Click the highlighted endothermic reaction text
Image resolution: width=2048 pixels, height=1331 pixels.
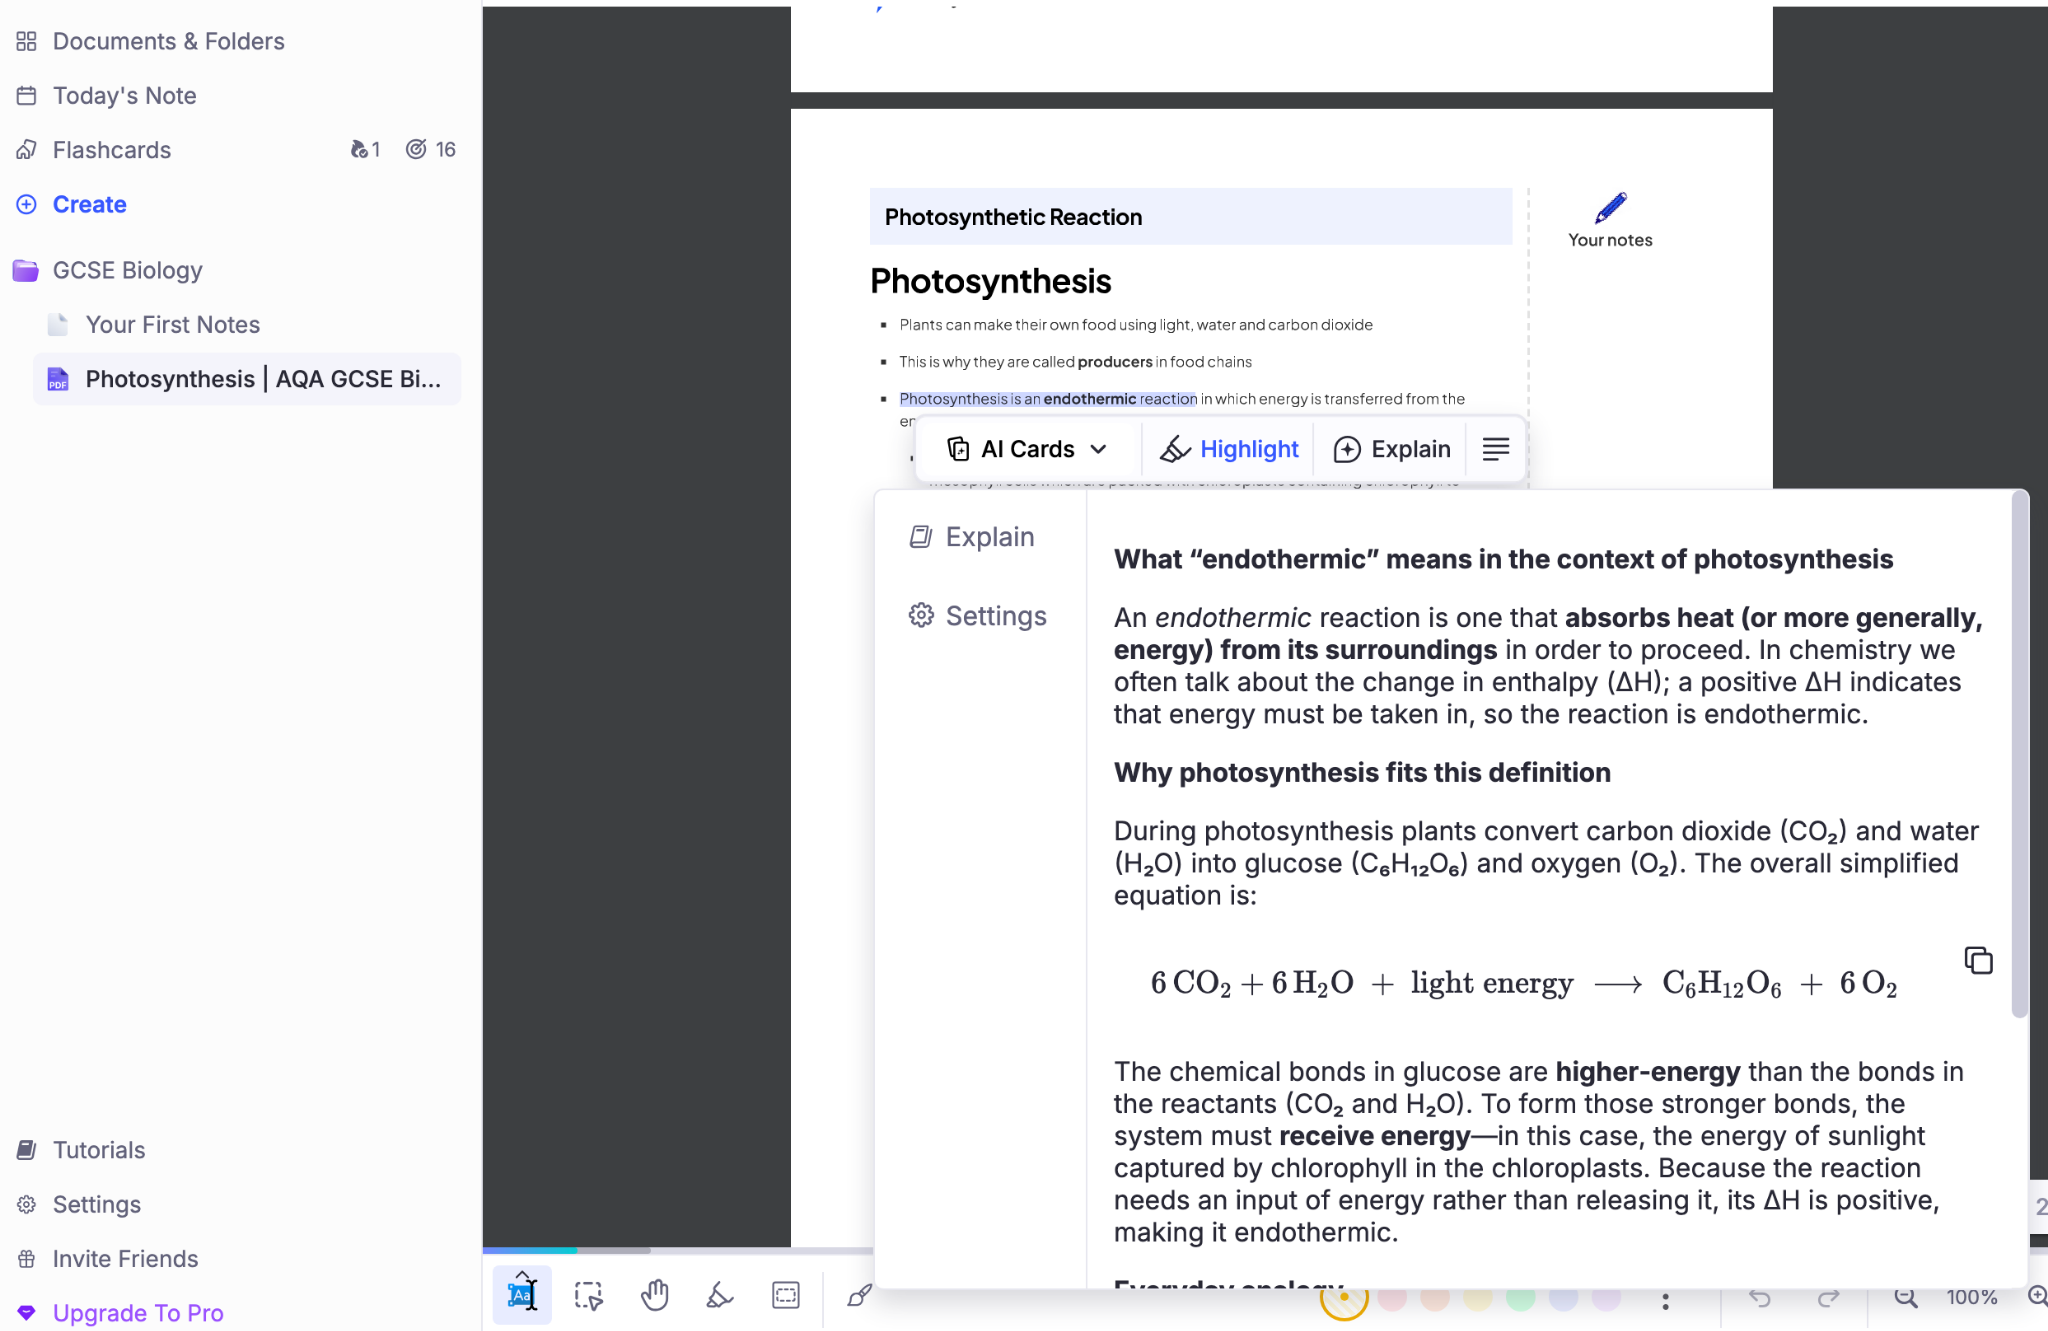click(x=1048, y=399)
